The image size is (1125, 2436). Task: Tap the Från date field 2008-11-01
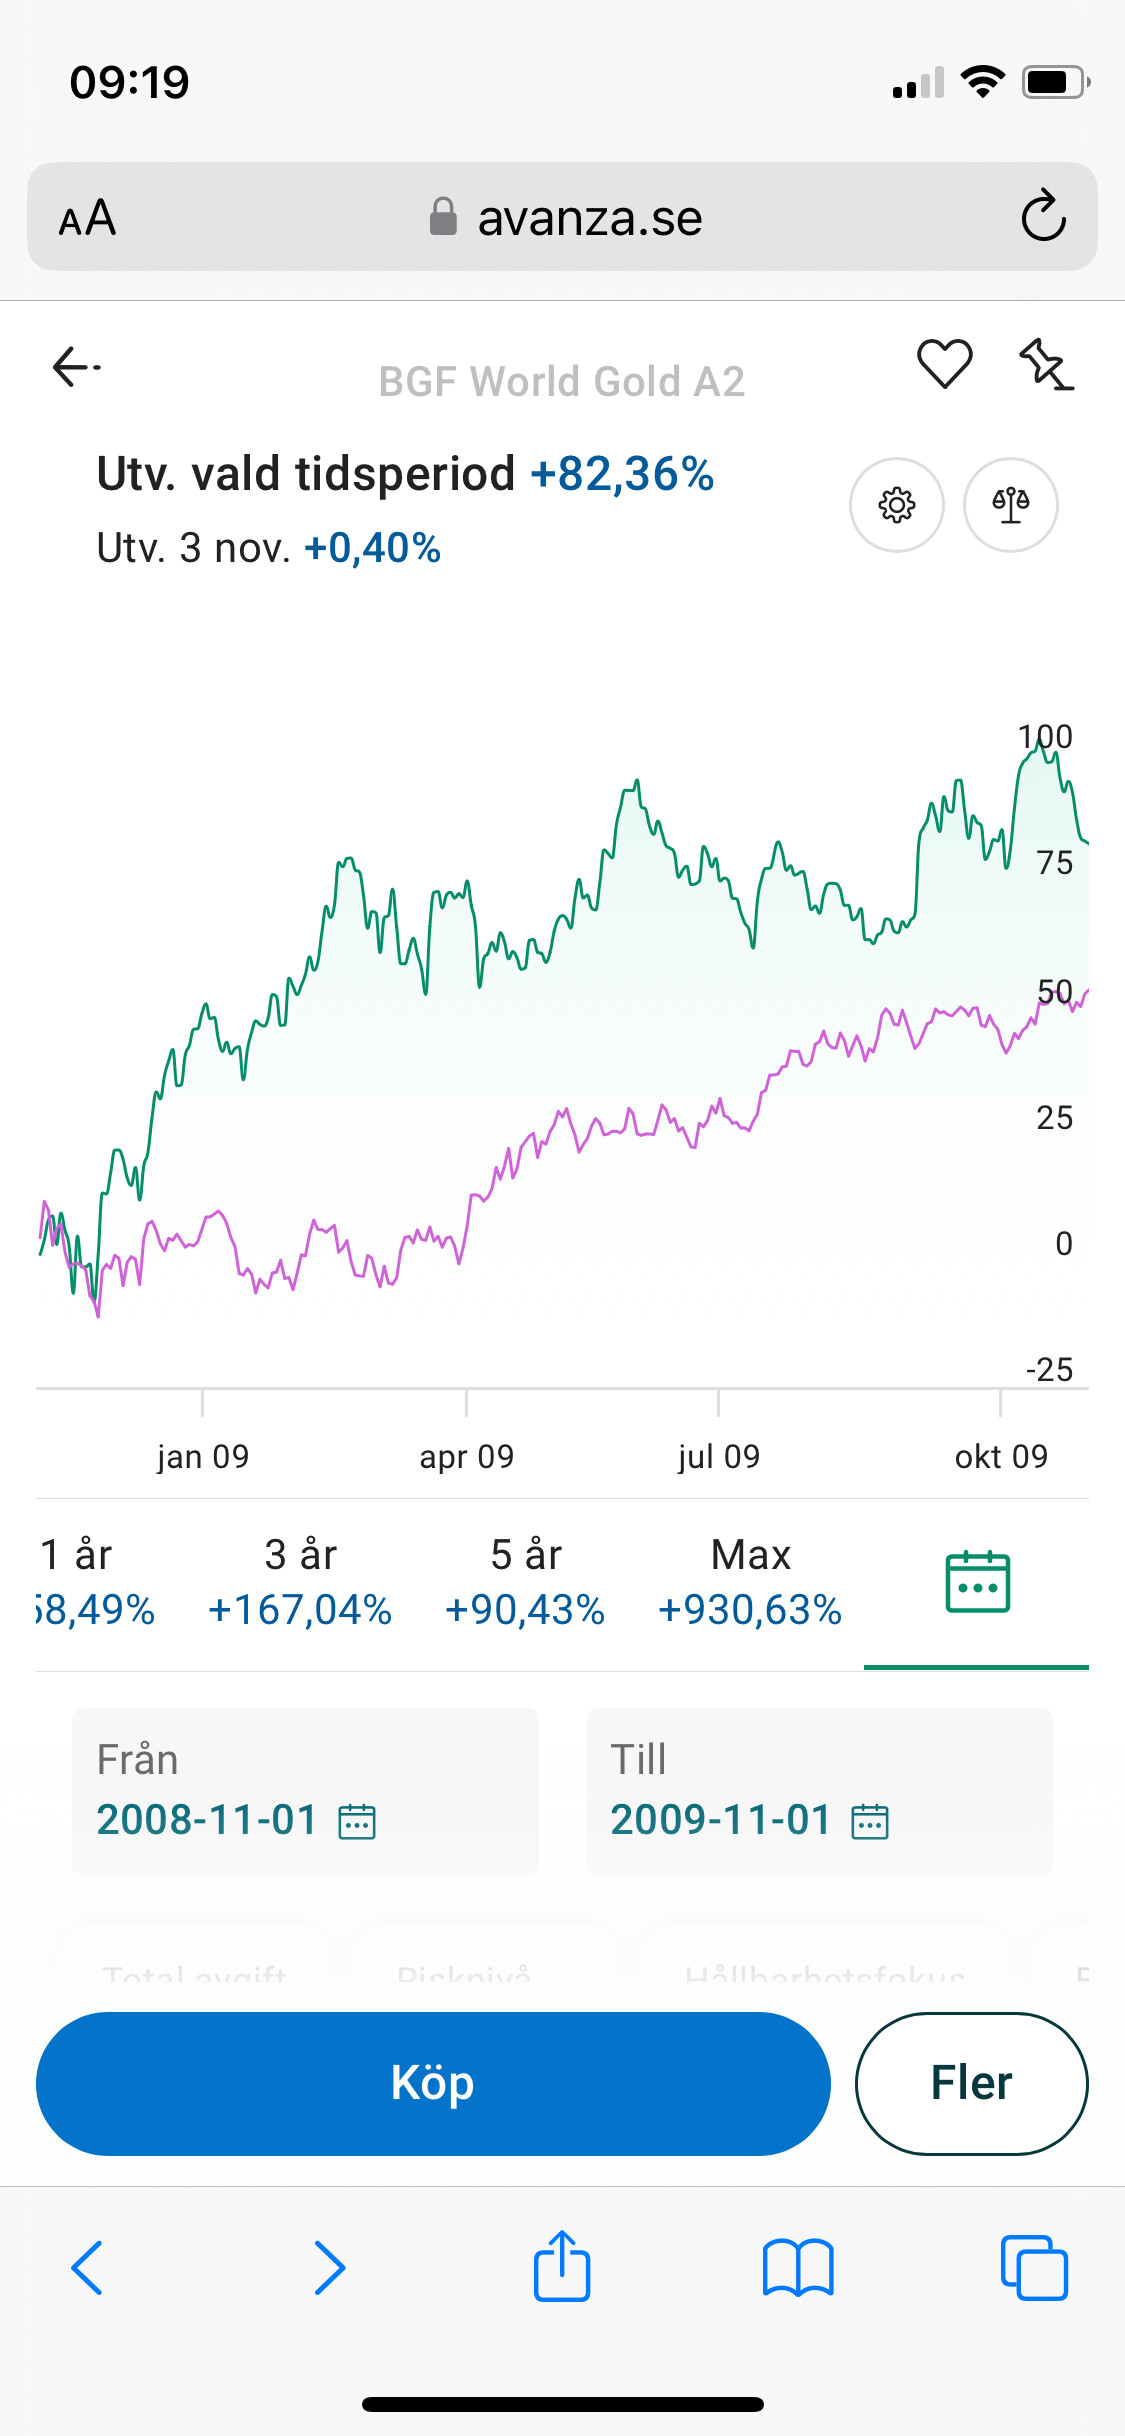[x=207, y=1820]
